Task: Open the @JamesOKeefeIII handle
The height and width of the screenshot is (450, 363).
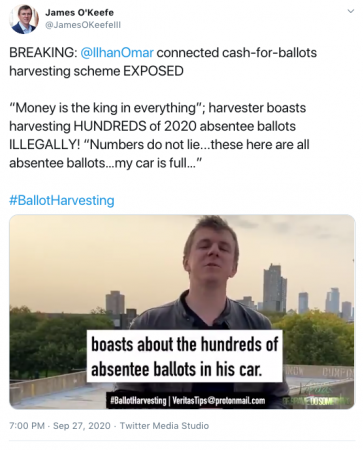Action: click(83, 25)
